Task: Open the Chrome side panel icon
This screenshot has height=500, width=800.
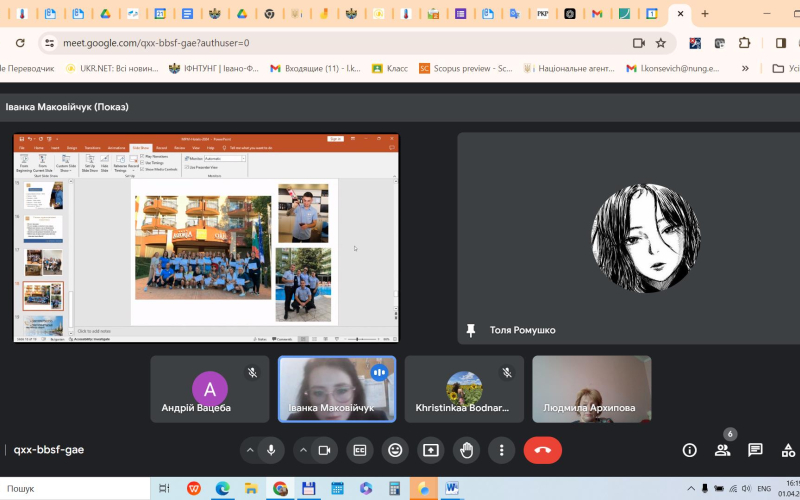Action: [x=781, y=43]
